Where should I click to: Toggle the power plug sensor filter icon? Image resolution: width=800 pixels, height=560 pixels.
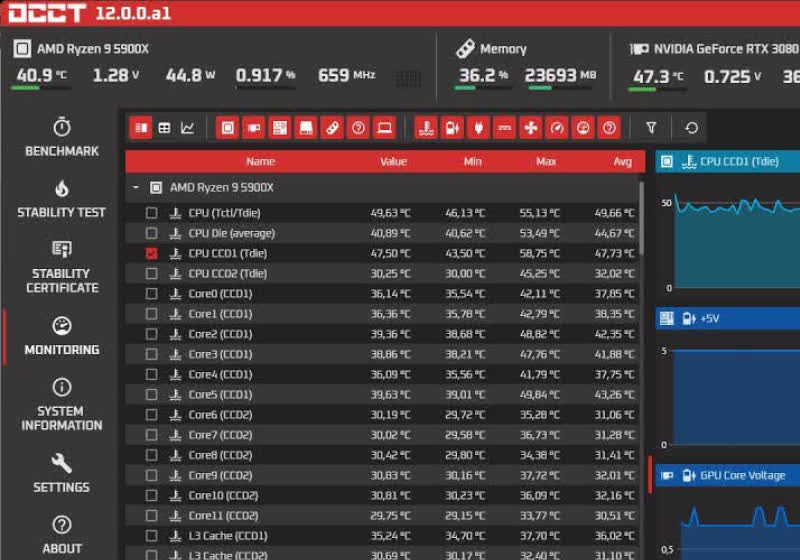point(479,128)
